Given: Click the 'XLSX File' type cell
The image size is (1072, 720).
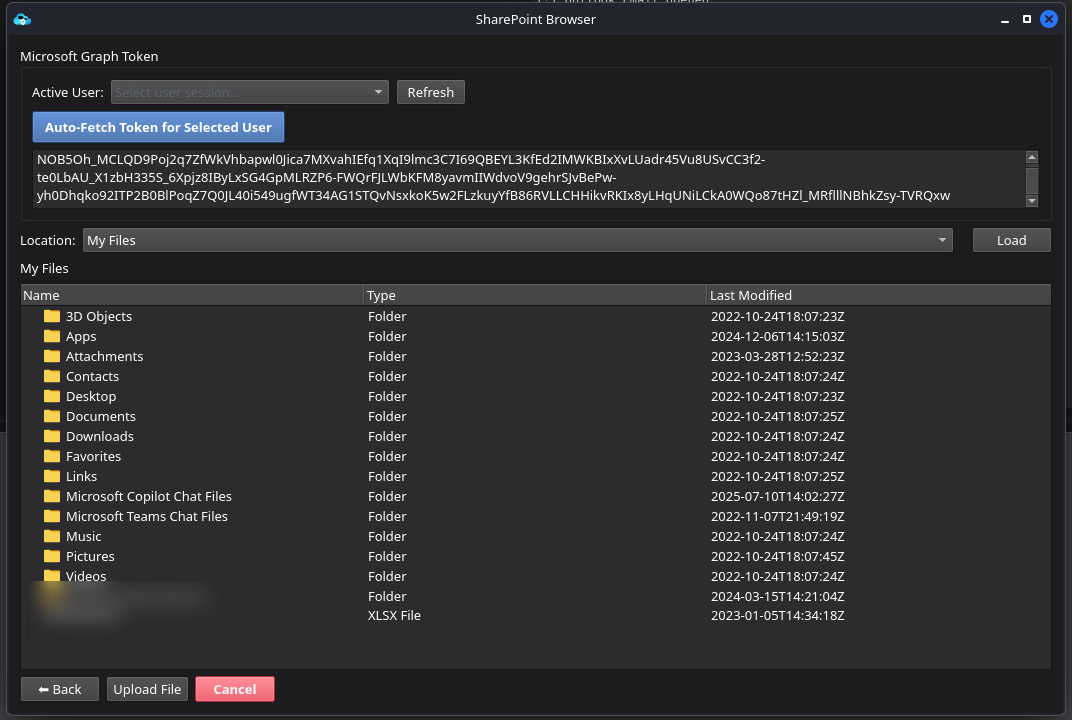Looking at the screenshot, I should [x=394, y=615].
